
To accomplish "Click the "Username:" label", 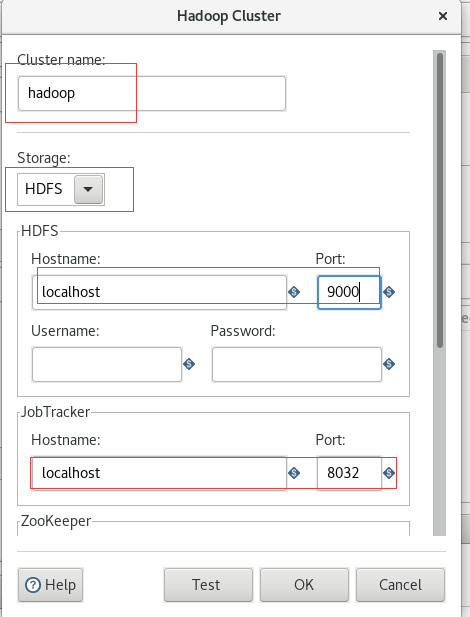I will [x=65, y=331].
